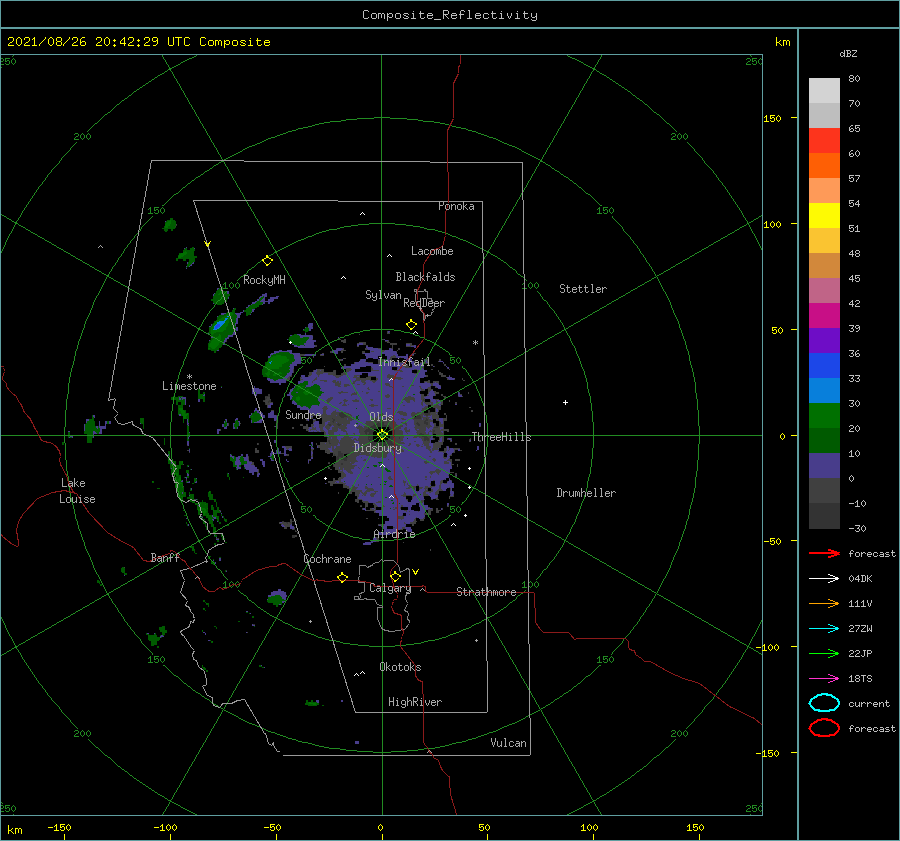Click the HighRiver label
Viewport: 900px width, 841px height.
415,702
